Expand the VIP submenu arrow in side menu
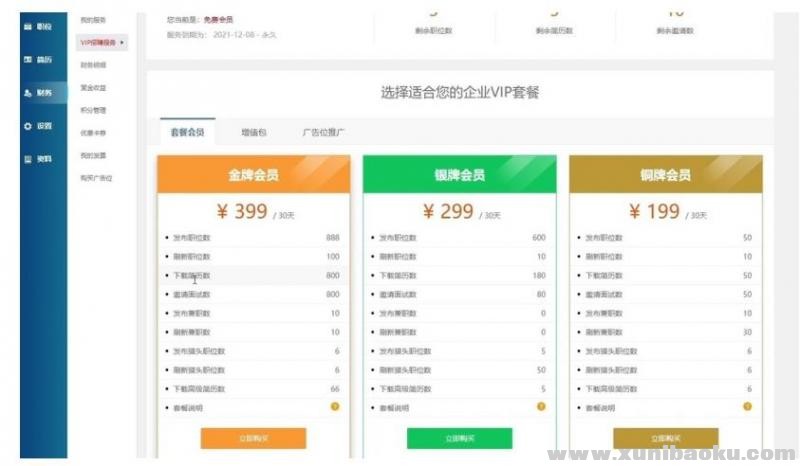Image resolution: width=800 pixels, height=466 pixels. point(122,43)
